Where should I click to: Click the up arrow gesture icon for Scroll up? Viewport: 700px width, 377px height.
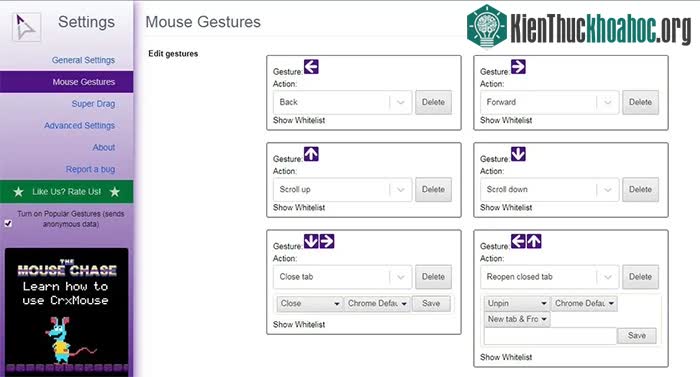point(311,154)
